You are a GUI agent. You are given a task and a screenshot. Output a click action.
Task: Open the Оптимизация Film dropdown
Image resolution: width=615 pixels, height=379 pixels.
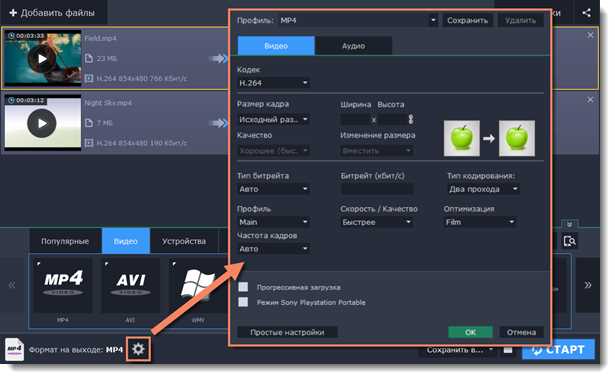[480, 222]
